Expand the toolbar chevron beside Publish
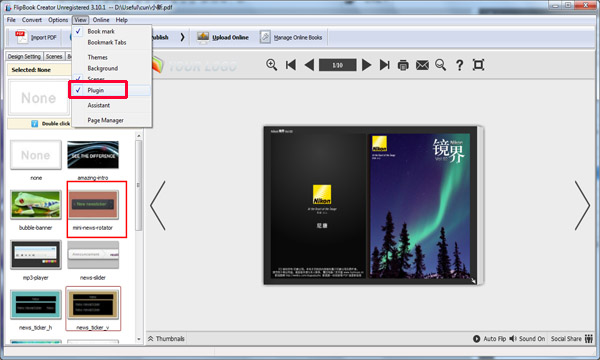This screenshot has height=360, width=600. (182, 37)
